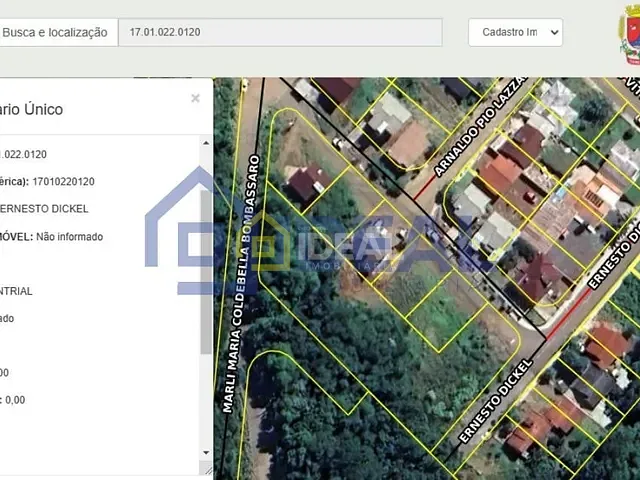Click the MARLI MARIA COLDEBELLA BOMBASSARO street label
This screenshot has height=480, width=640.
(x=241, y=284)
